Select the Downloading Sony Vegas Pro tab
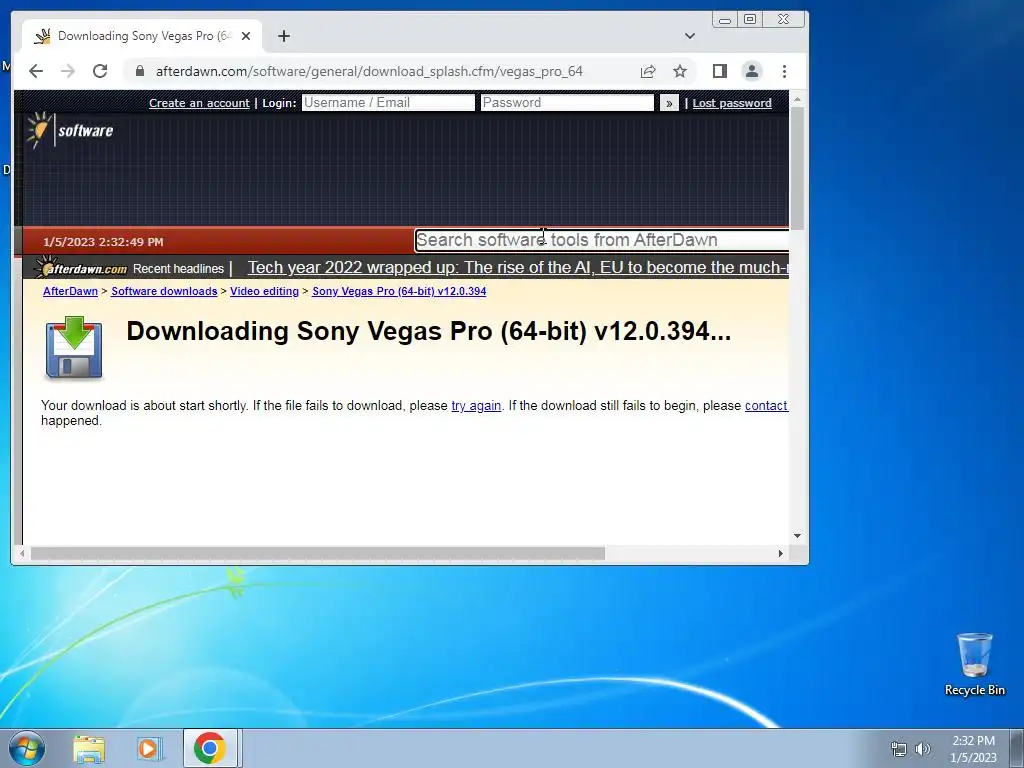 pos(142,36)
